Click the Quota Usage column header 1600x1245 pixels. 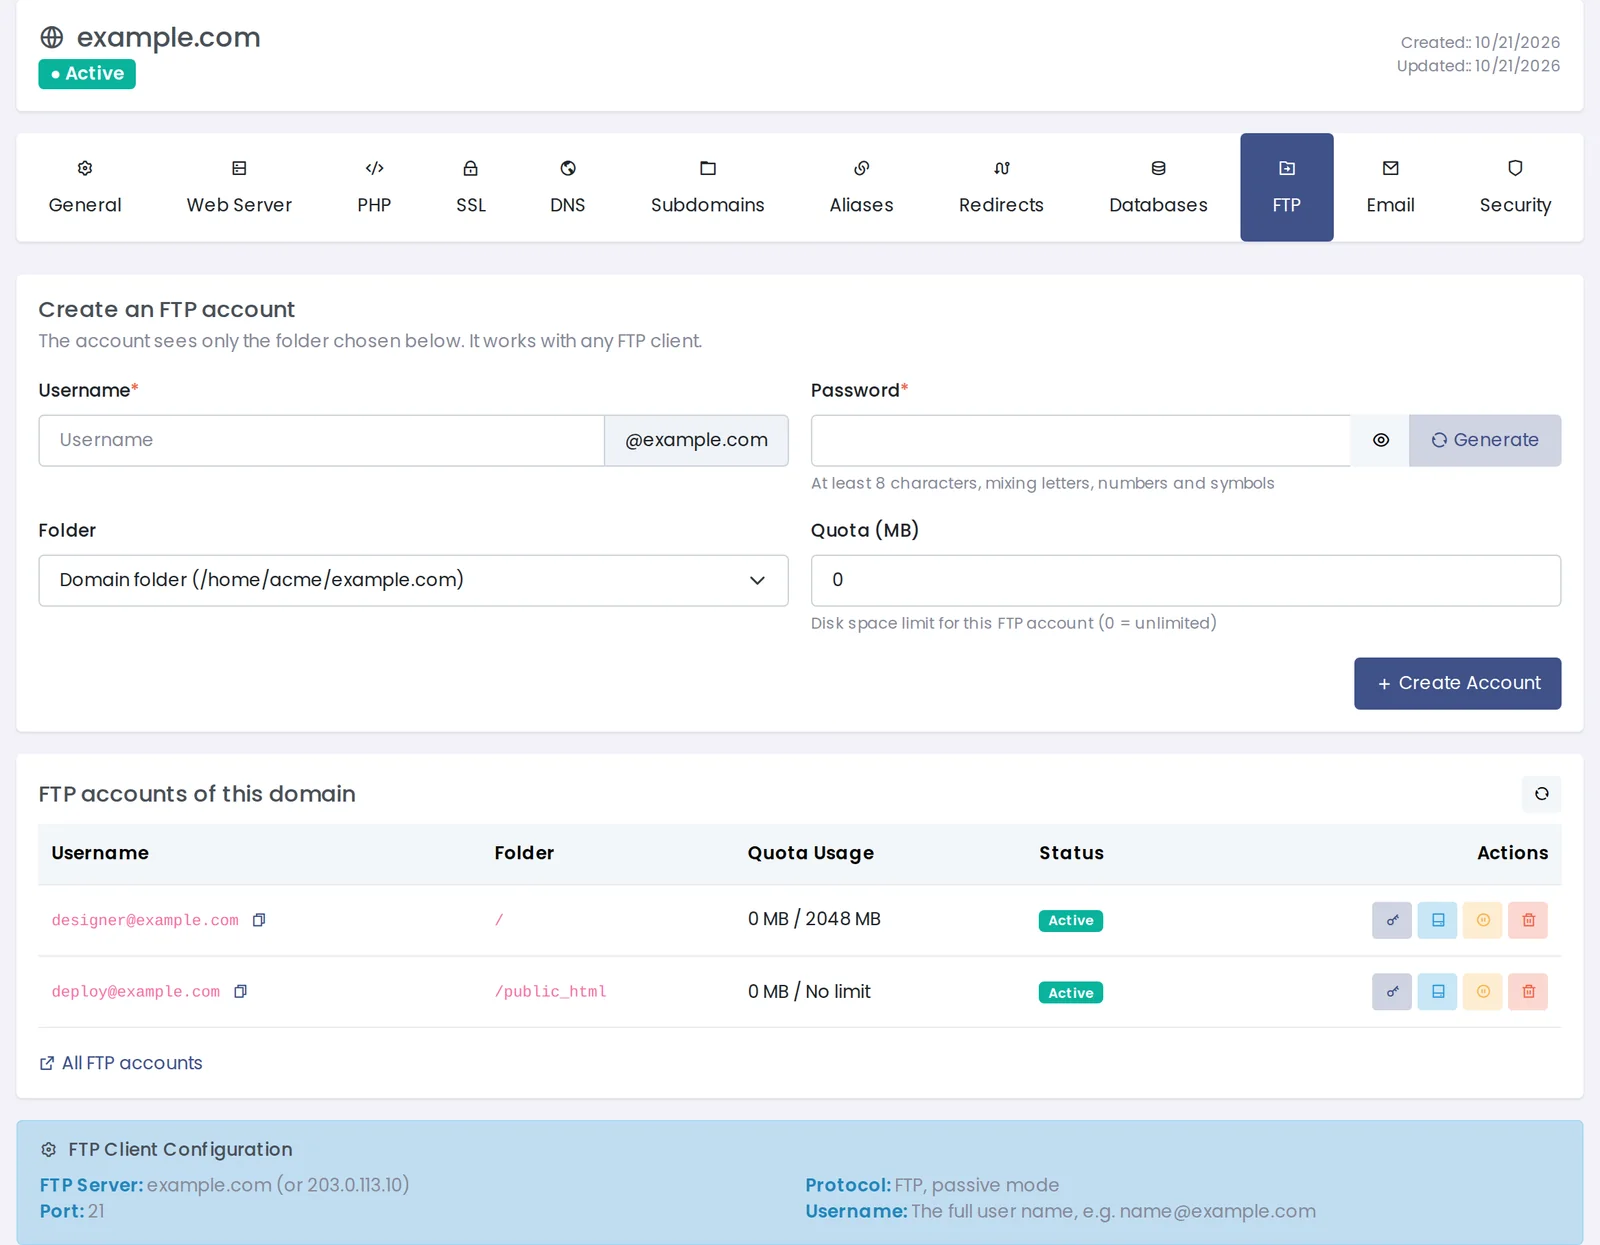811,853
